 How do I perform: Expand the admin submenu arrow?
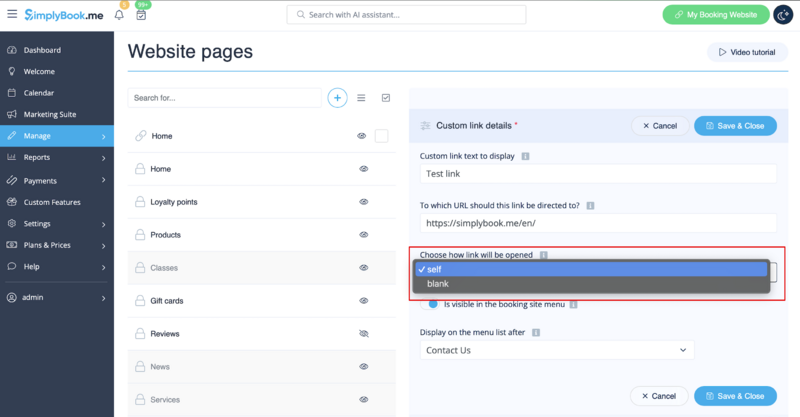(x=104, y=298)
